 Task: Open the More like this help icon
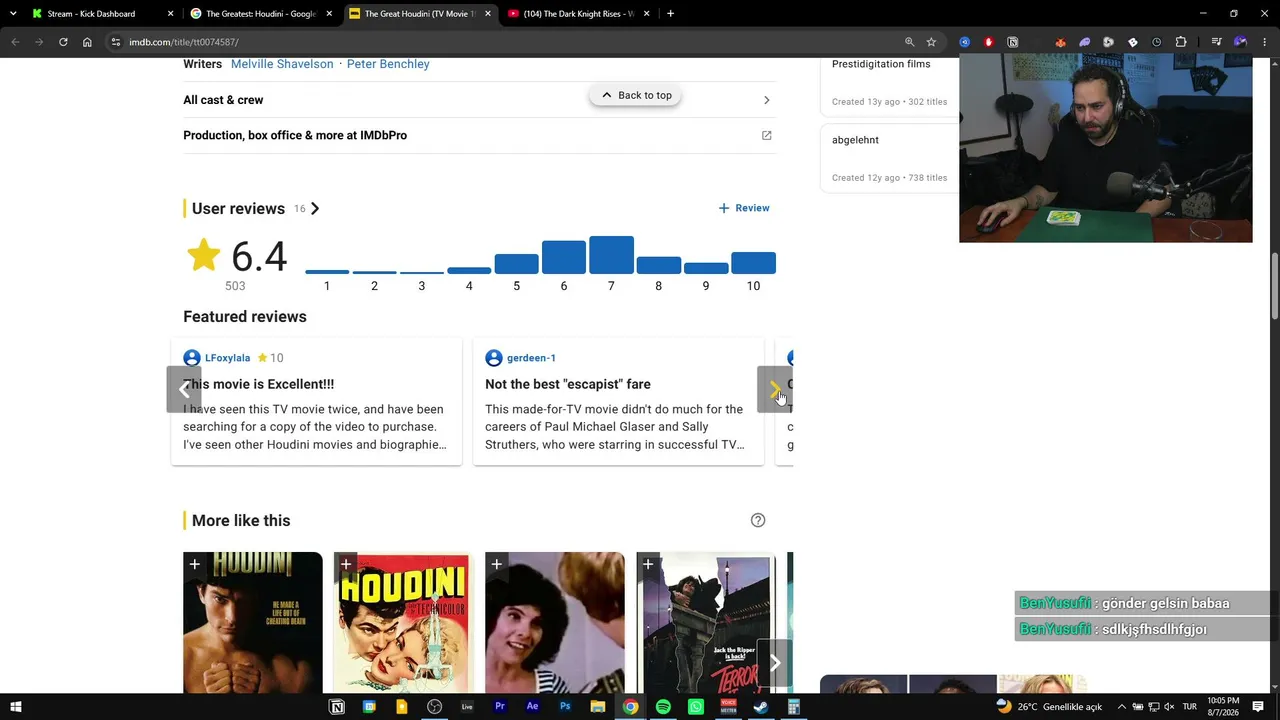tap(758, 520)
